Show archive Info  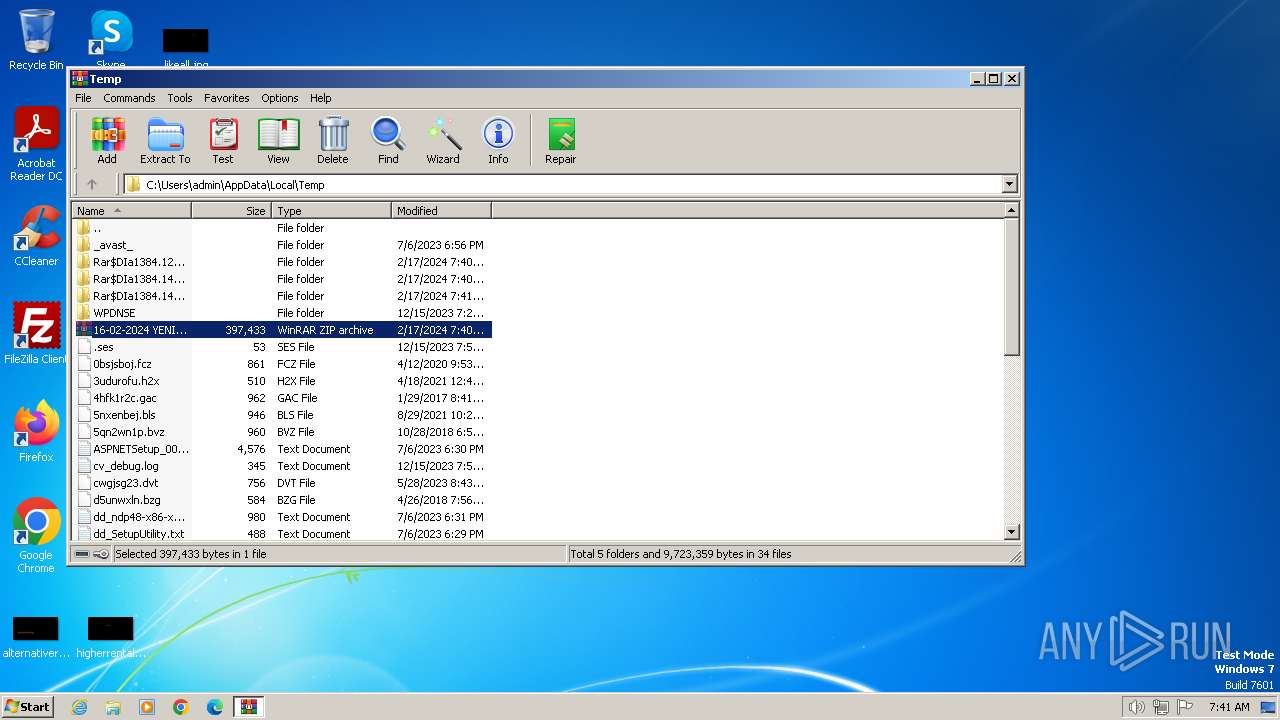(x=498, y=140)
